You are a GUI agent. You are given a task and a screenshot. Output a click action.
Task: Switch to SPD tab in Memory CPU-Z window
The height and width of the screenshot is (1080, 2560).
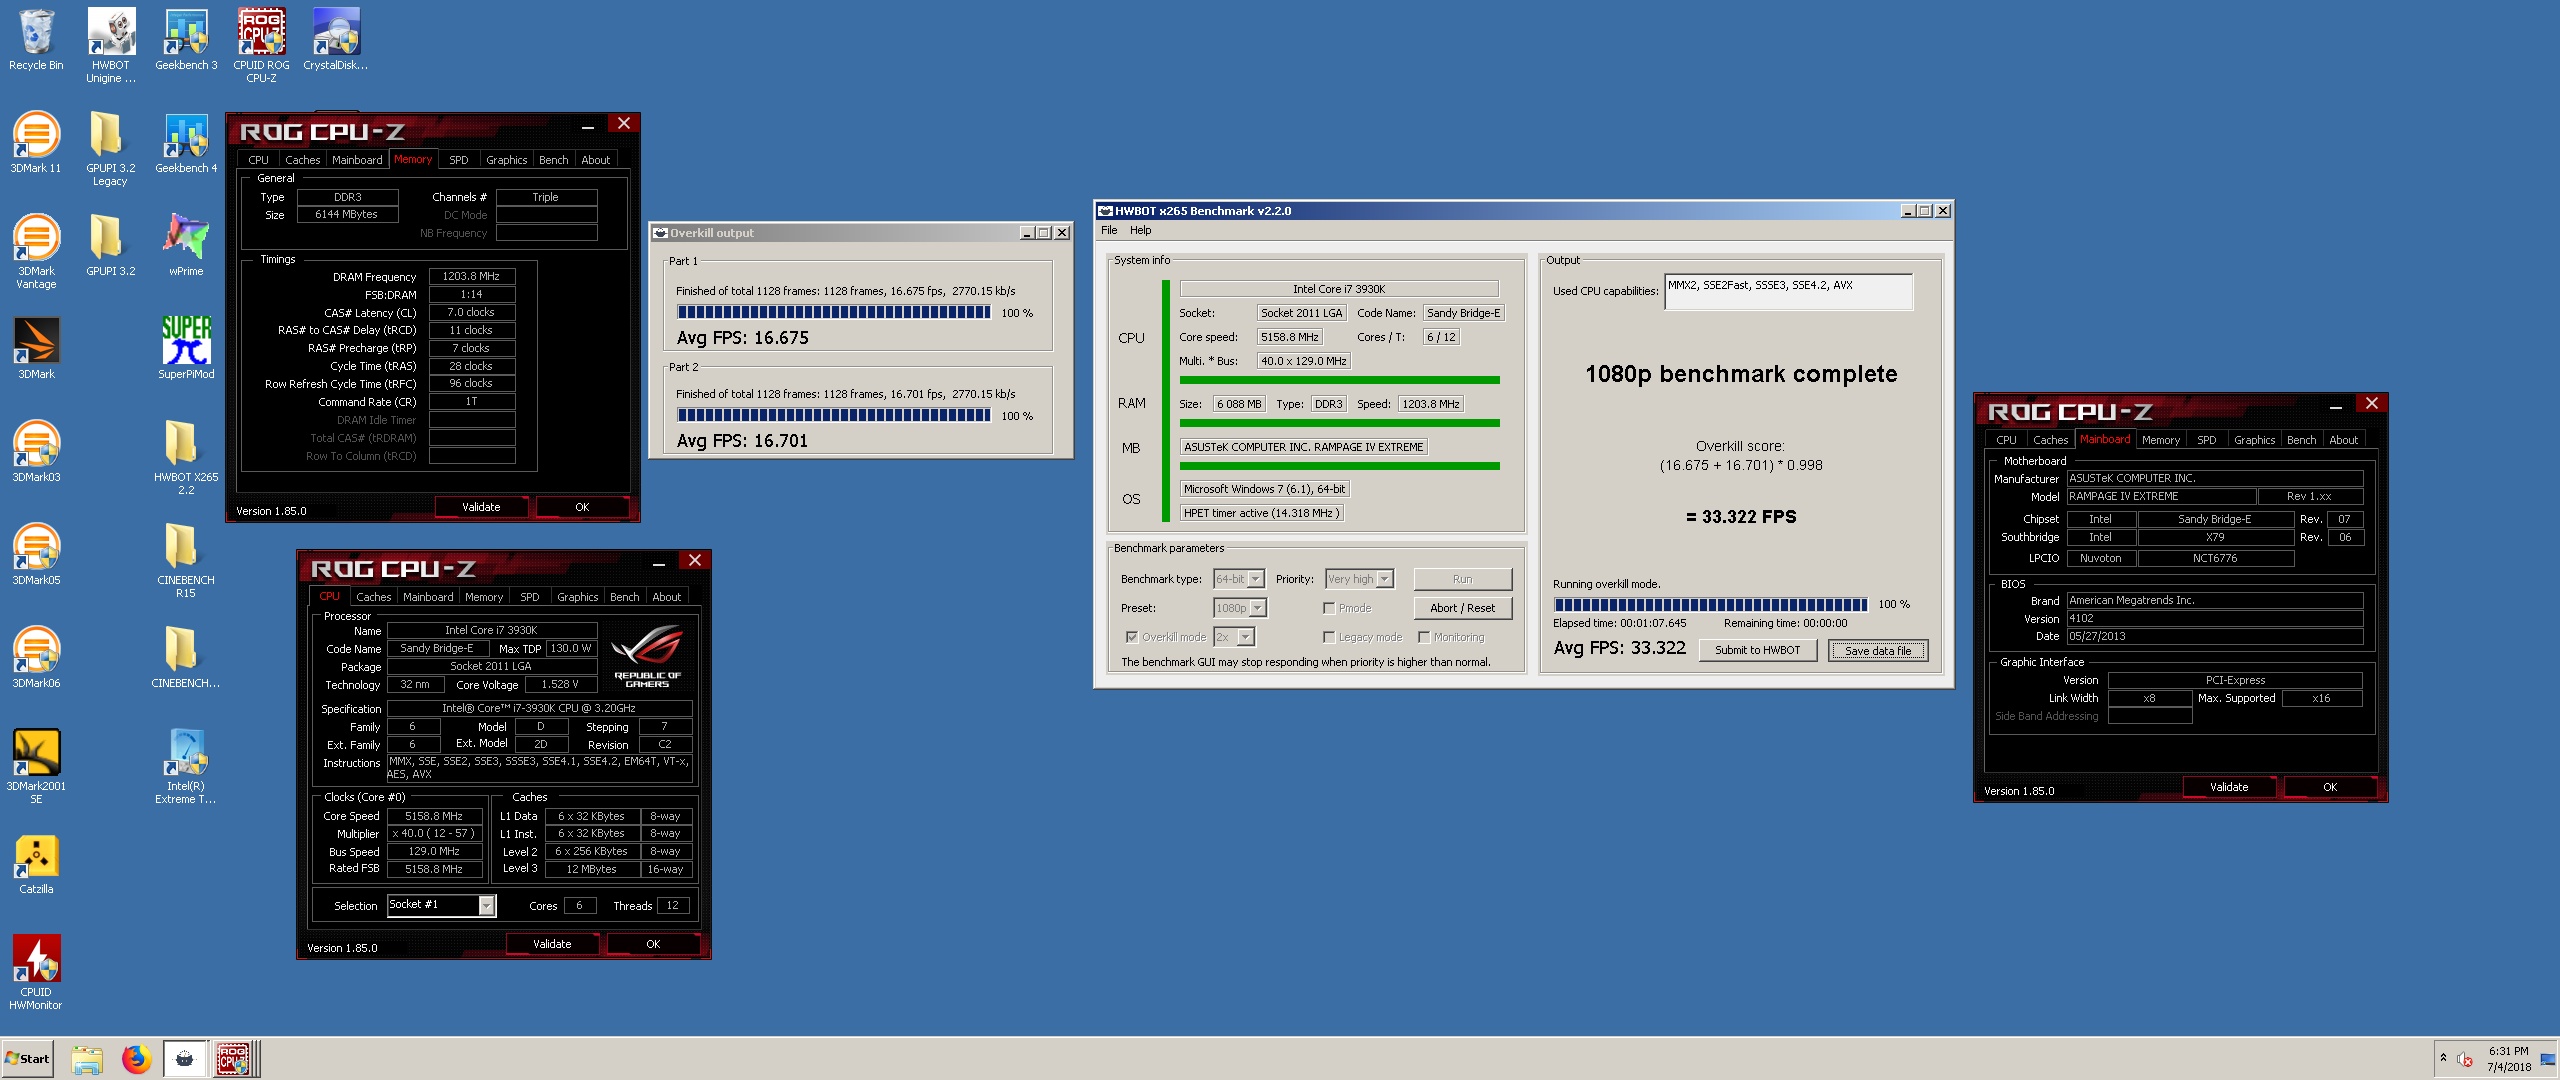(x=458, y=160)
